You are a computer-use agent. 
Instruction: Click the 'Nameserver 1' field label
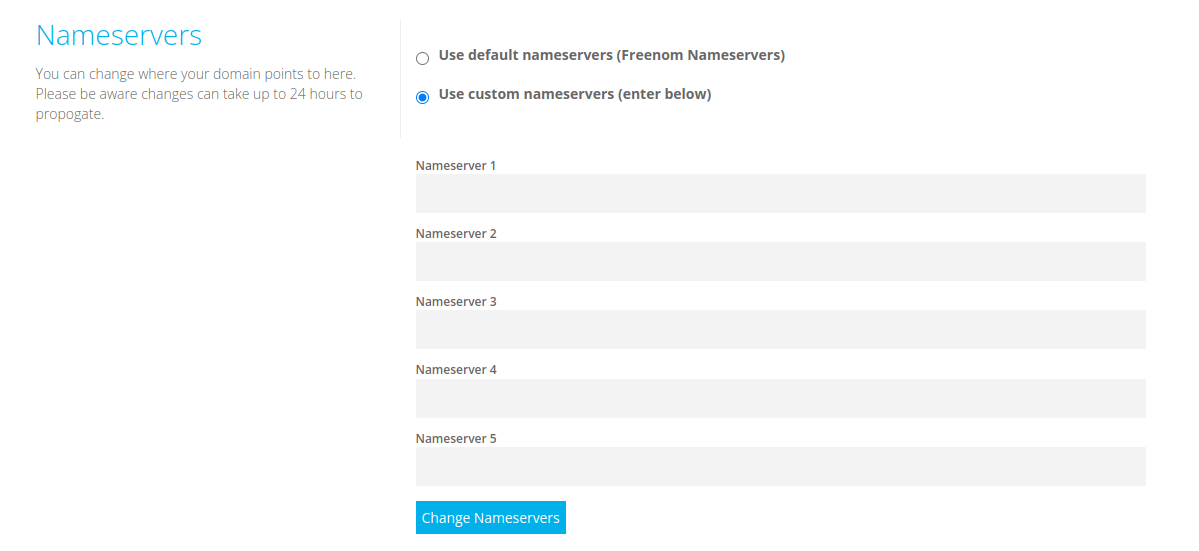point(457,165)
